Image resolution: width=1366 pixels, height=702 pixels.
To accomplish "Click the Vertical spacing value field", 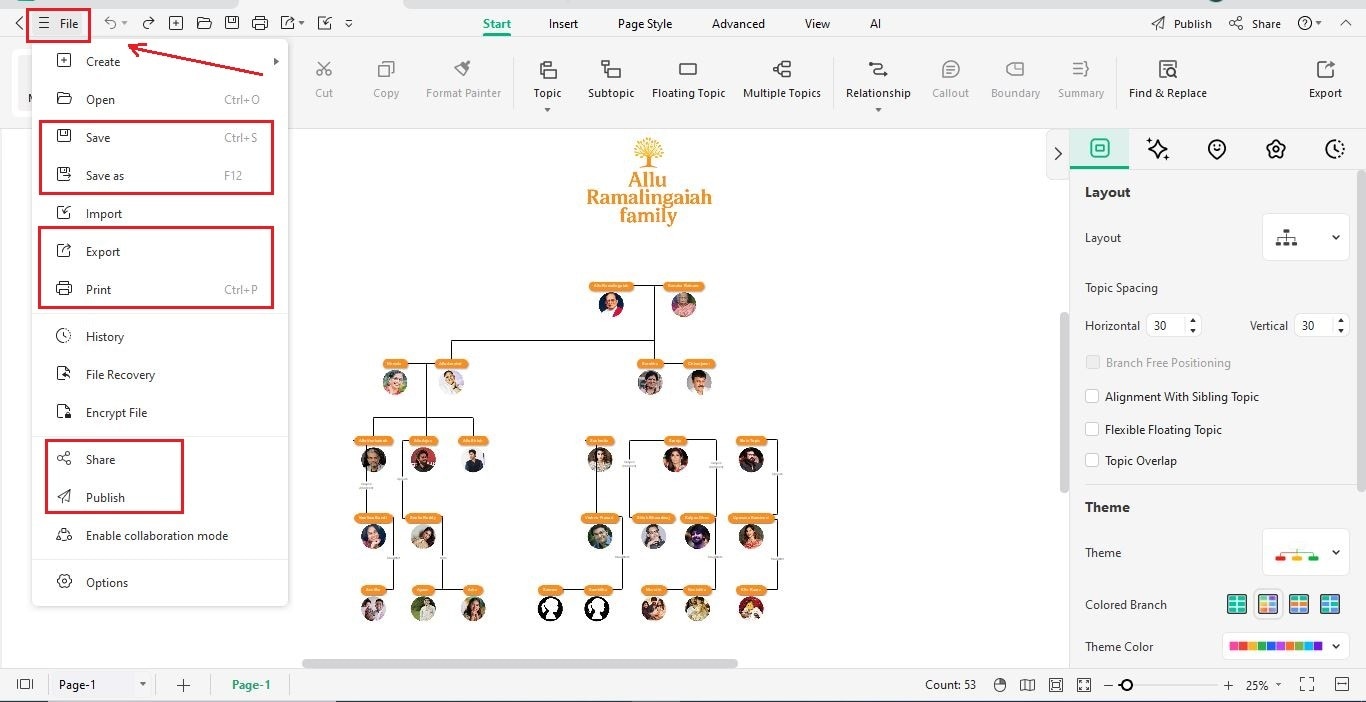I will pyautogui.click(x=1316, y=326).
